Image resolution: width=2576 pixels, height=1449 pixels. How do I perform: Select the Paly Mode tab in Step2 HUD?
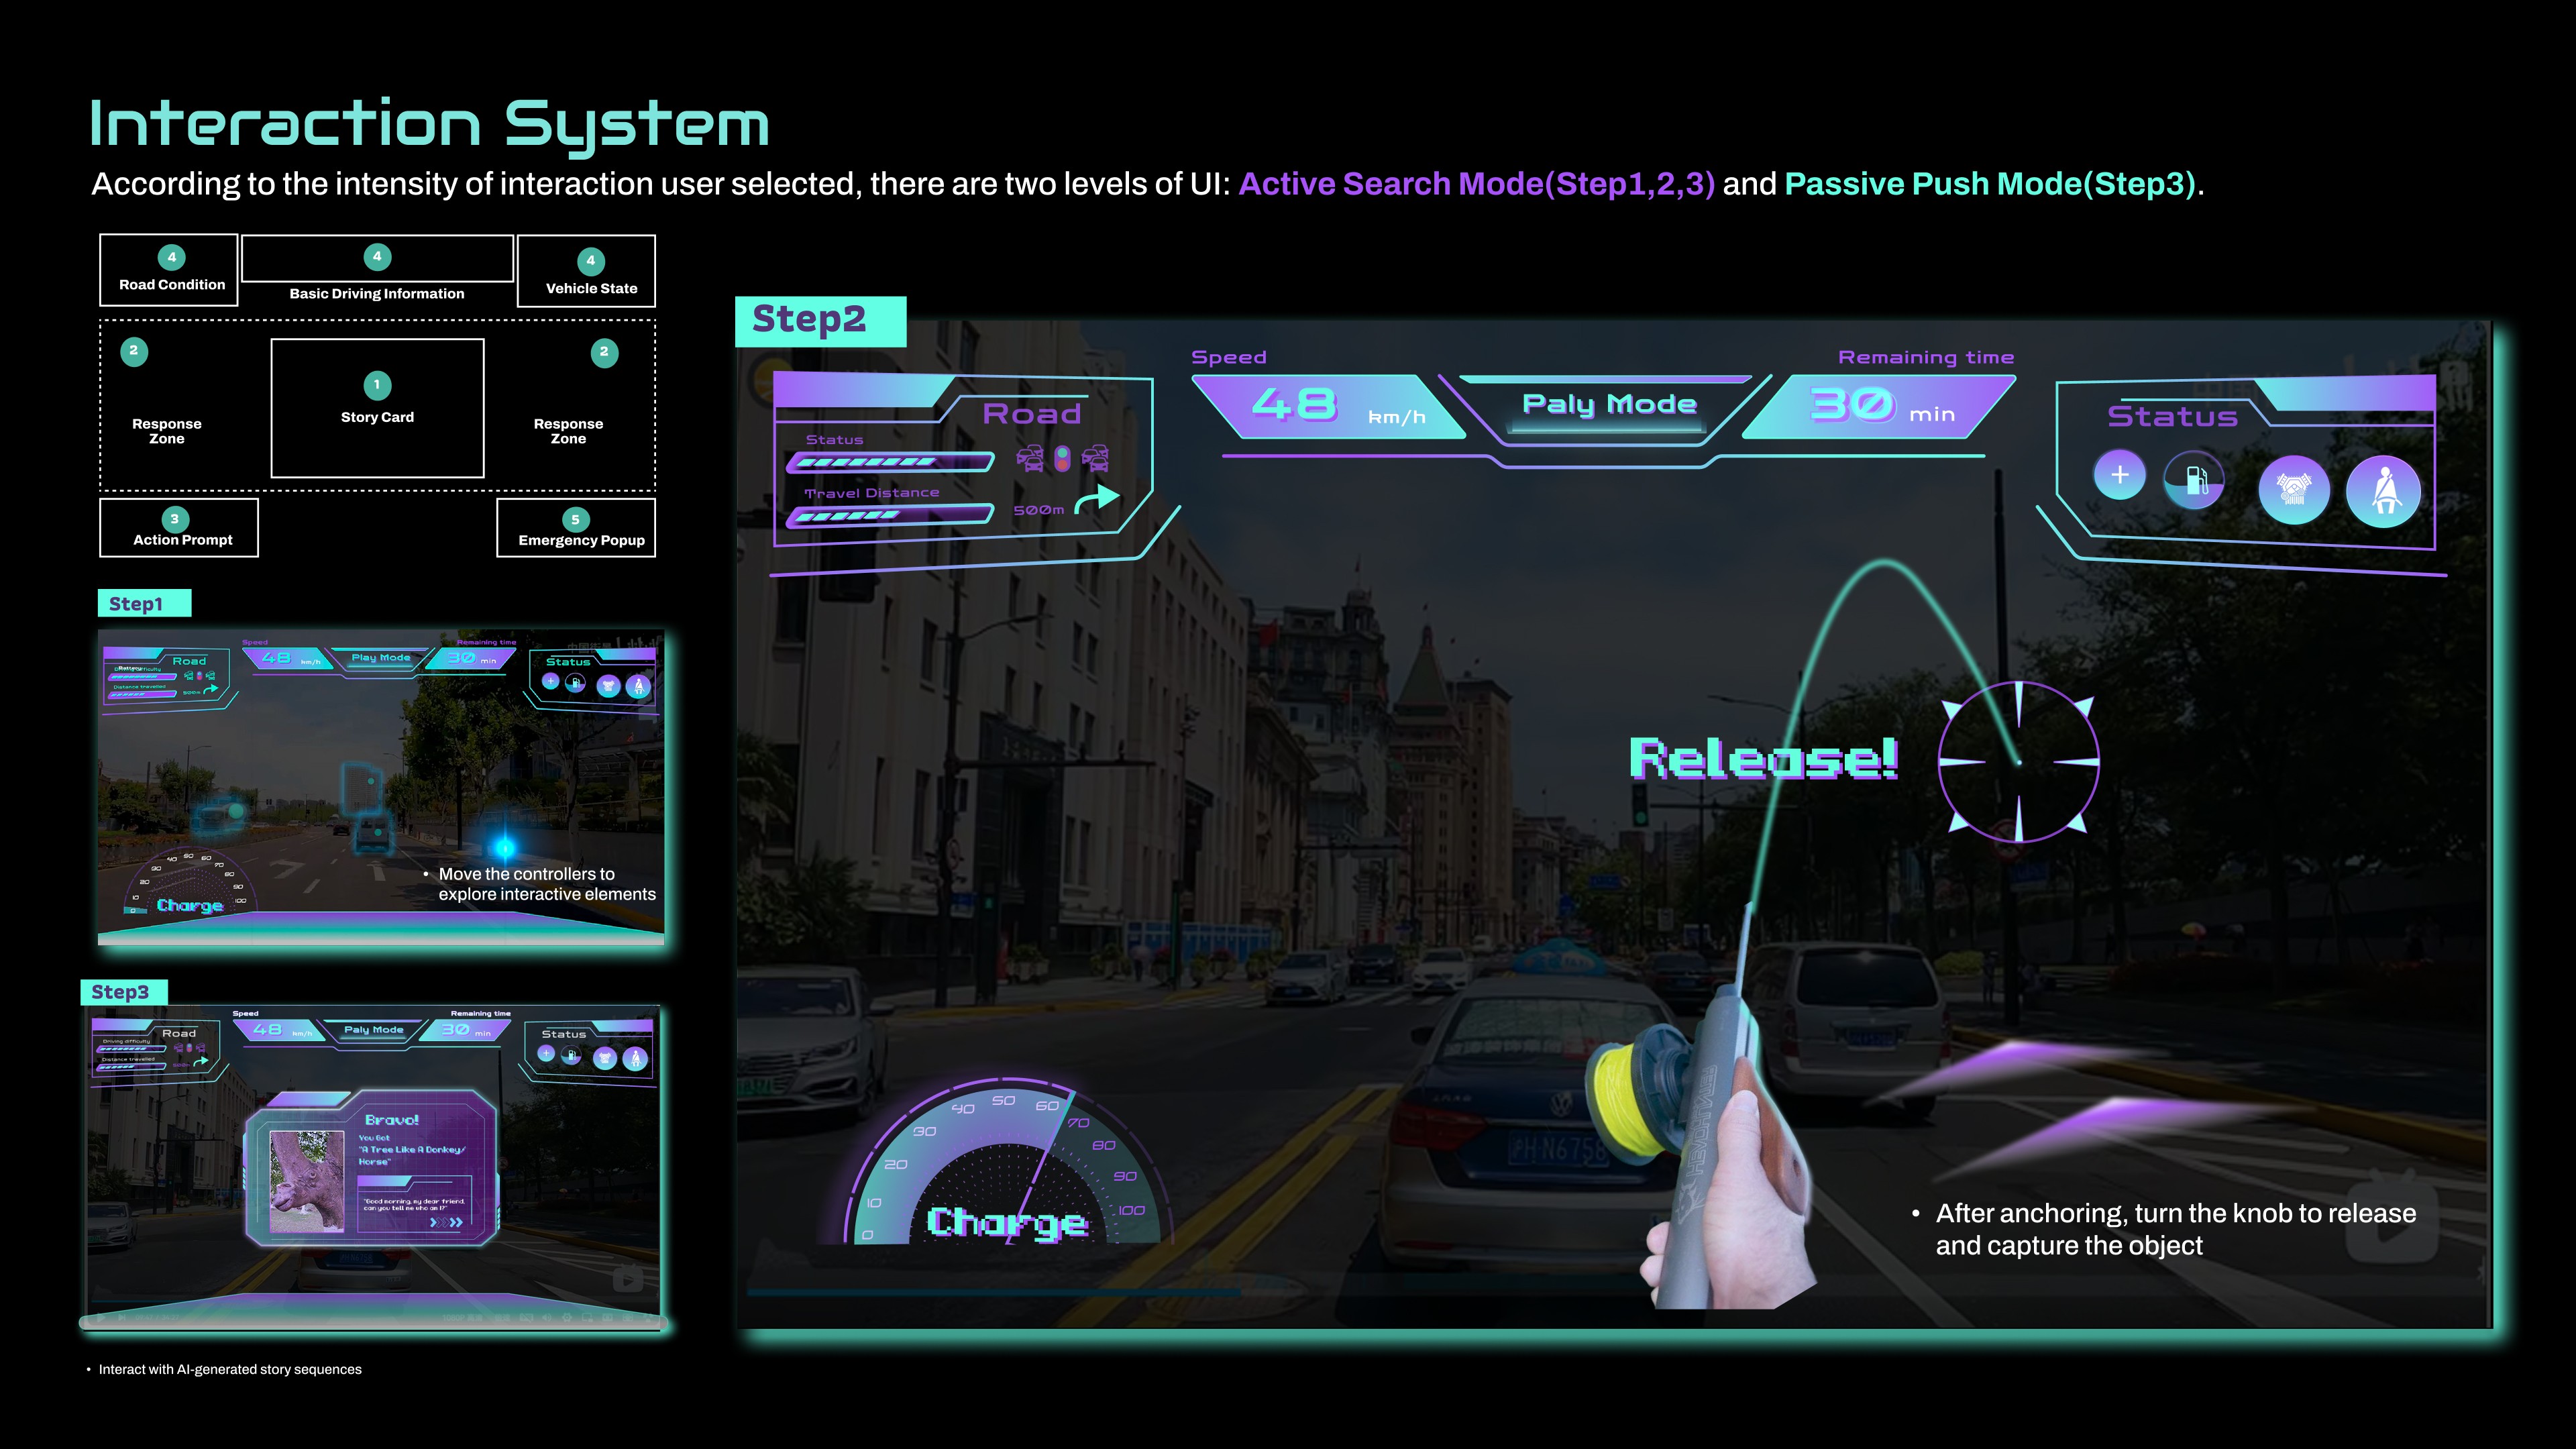pyautogui.click(x=1608, y=405)
